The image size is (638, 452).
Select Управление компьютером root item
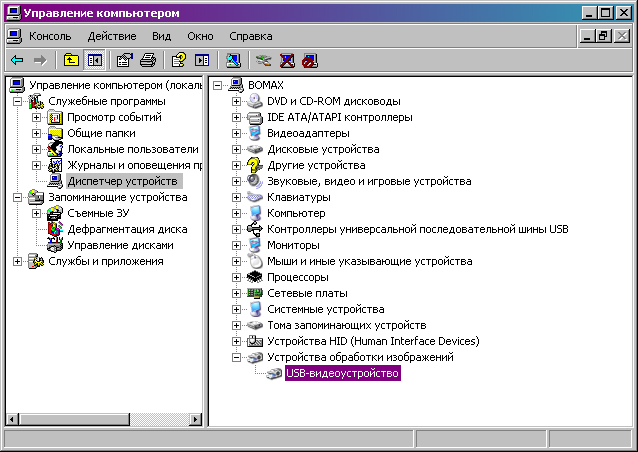116,85
